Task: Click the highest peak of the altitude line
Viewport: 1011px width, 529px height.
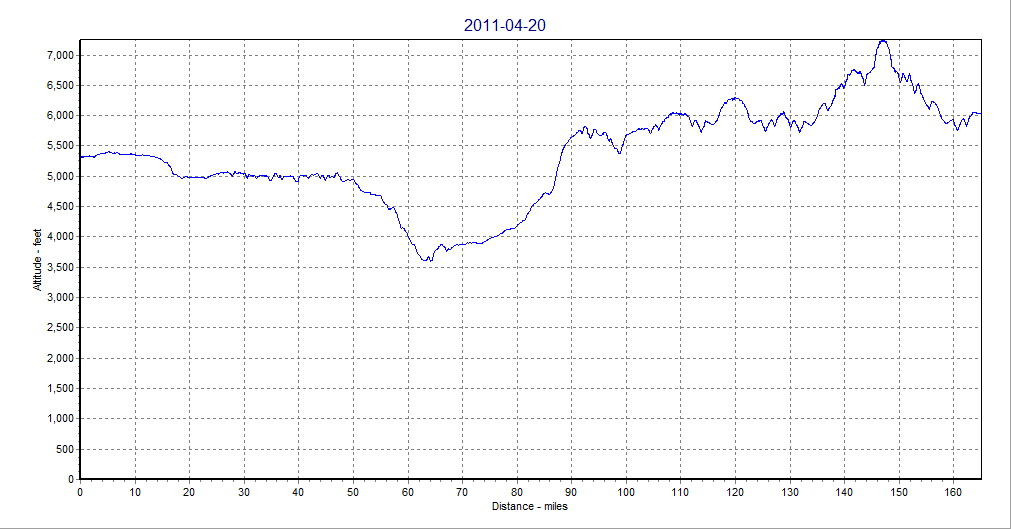Action: click(x=882, y=41)
